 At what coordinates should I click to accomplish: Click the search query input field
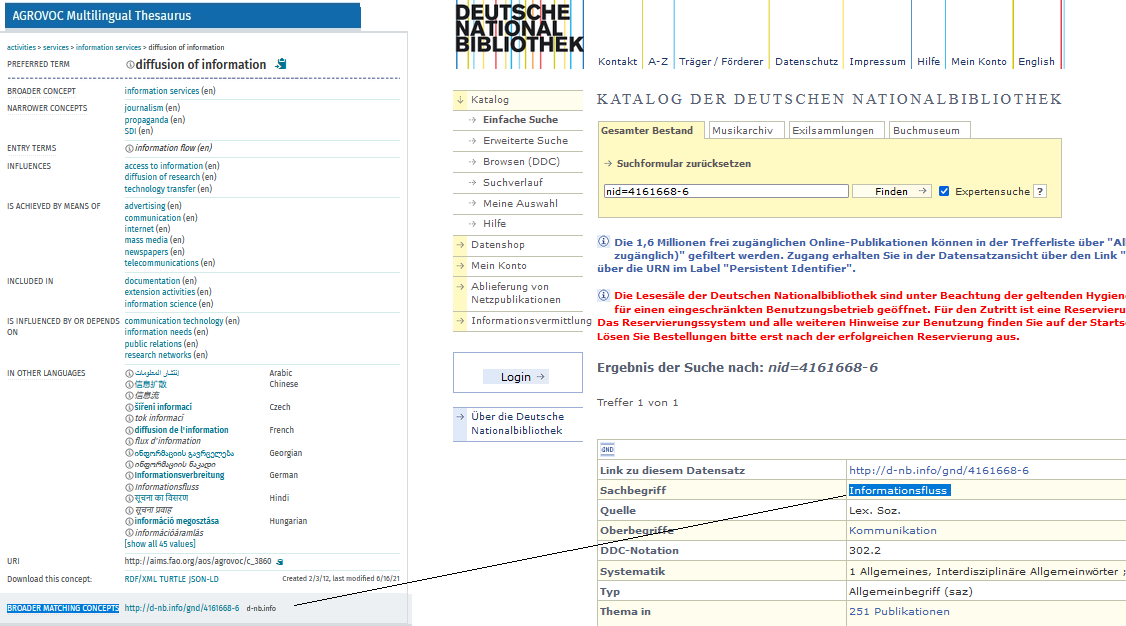(726, 192)
